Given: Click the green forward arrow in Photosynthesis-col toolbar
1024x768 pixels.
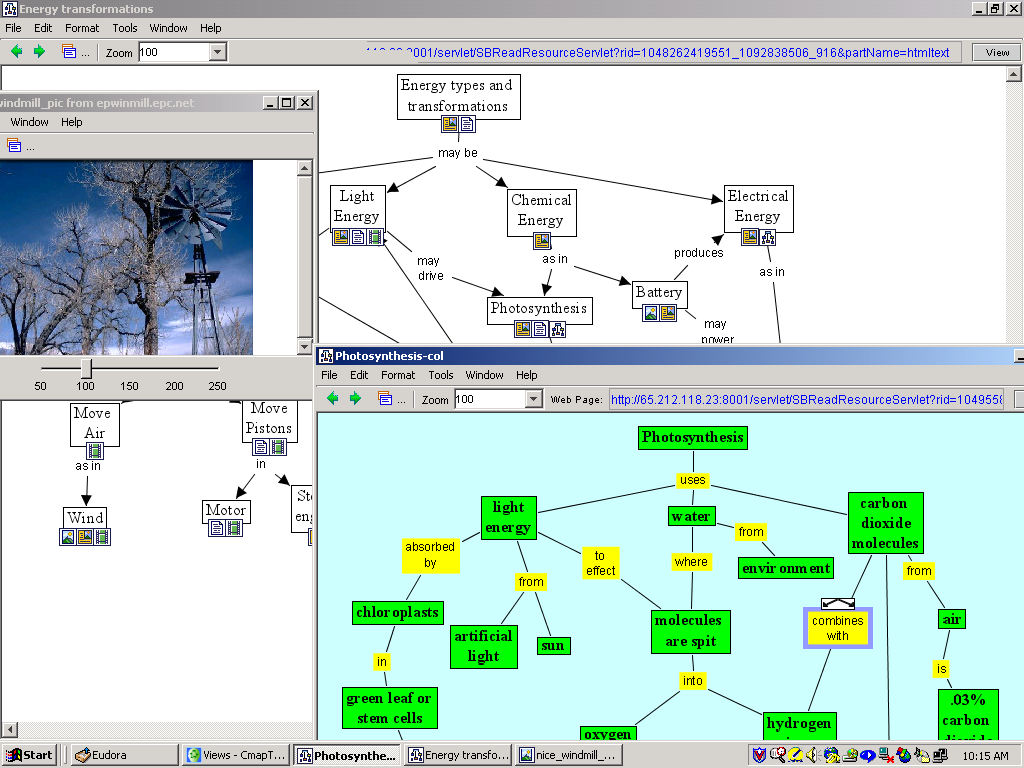Looking at the screenshot, I should click(355, 399).
